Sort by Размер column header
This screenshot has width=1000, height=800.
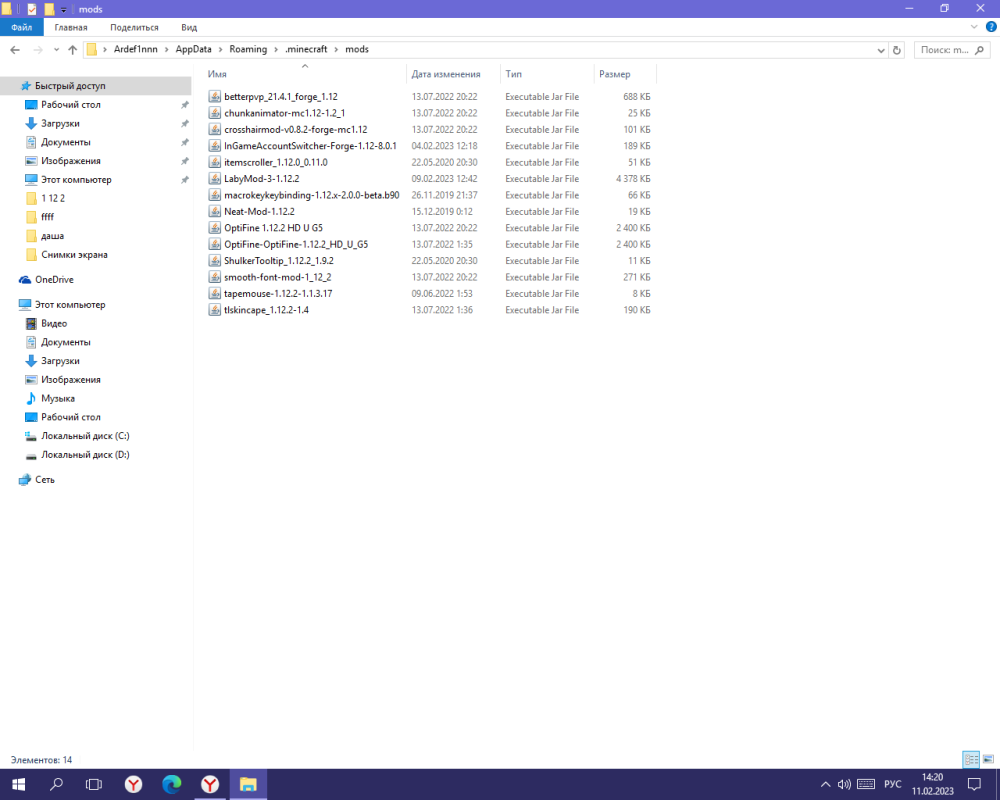coord(624,74)
